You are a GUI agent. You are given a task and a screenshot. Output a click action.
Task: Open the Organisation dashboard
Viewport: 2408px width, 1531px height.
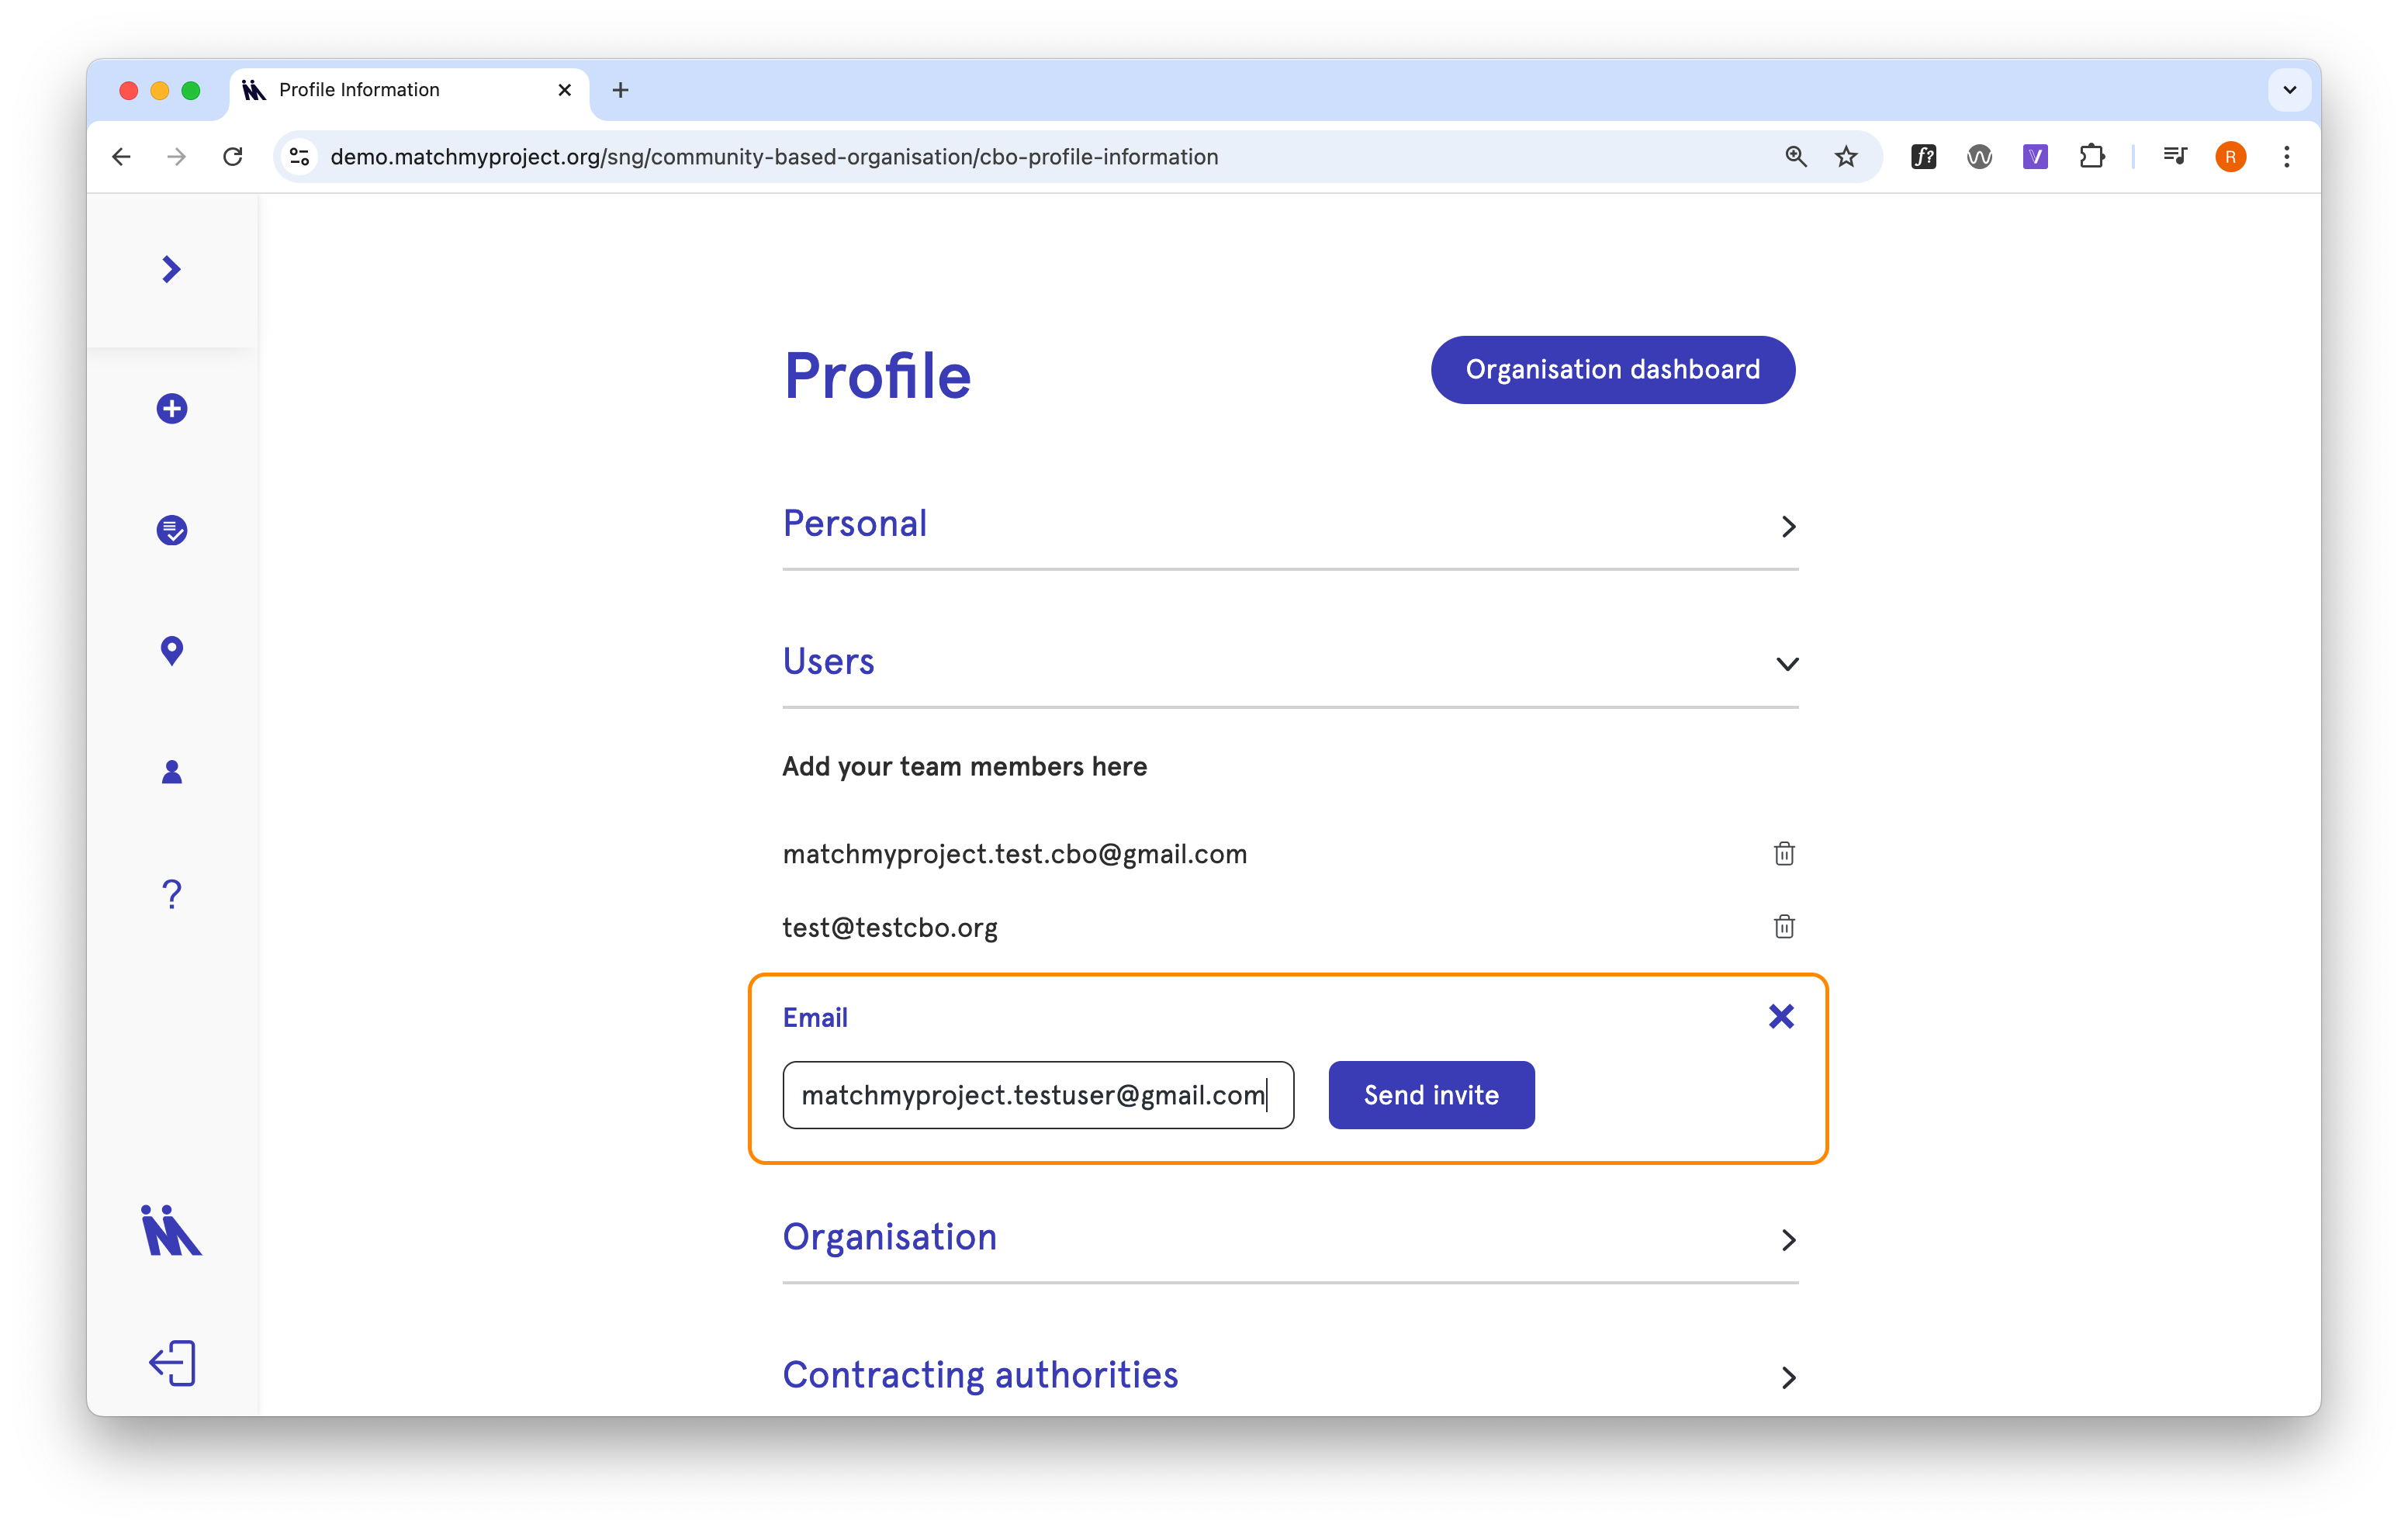1612,370
